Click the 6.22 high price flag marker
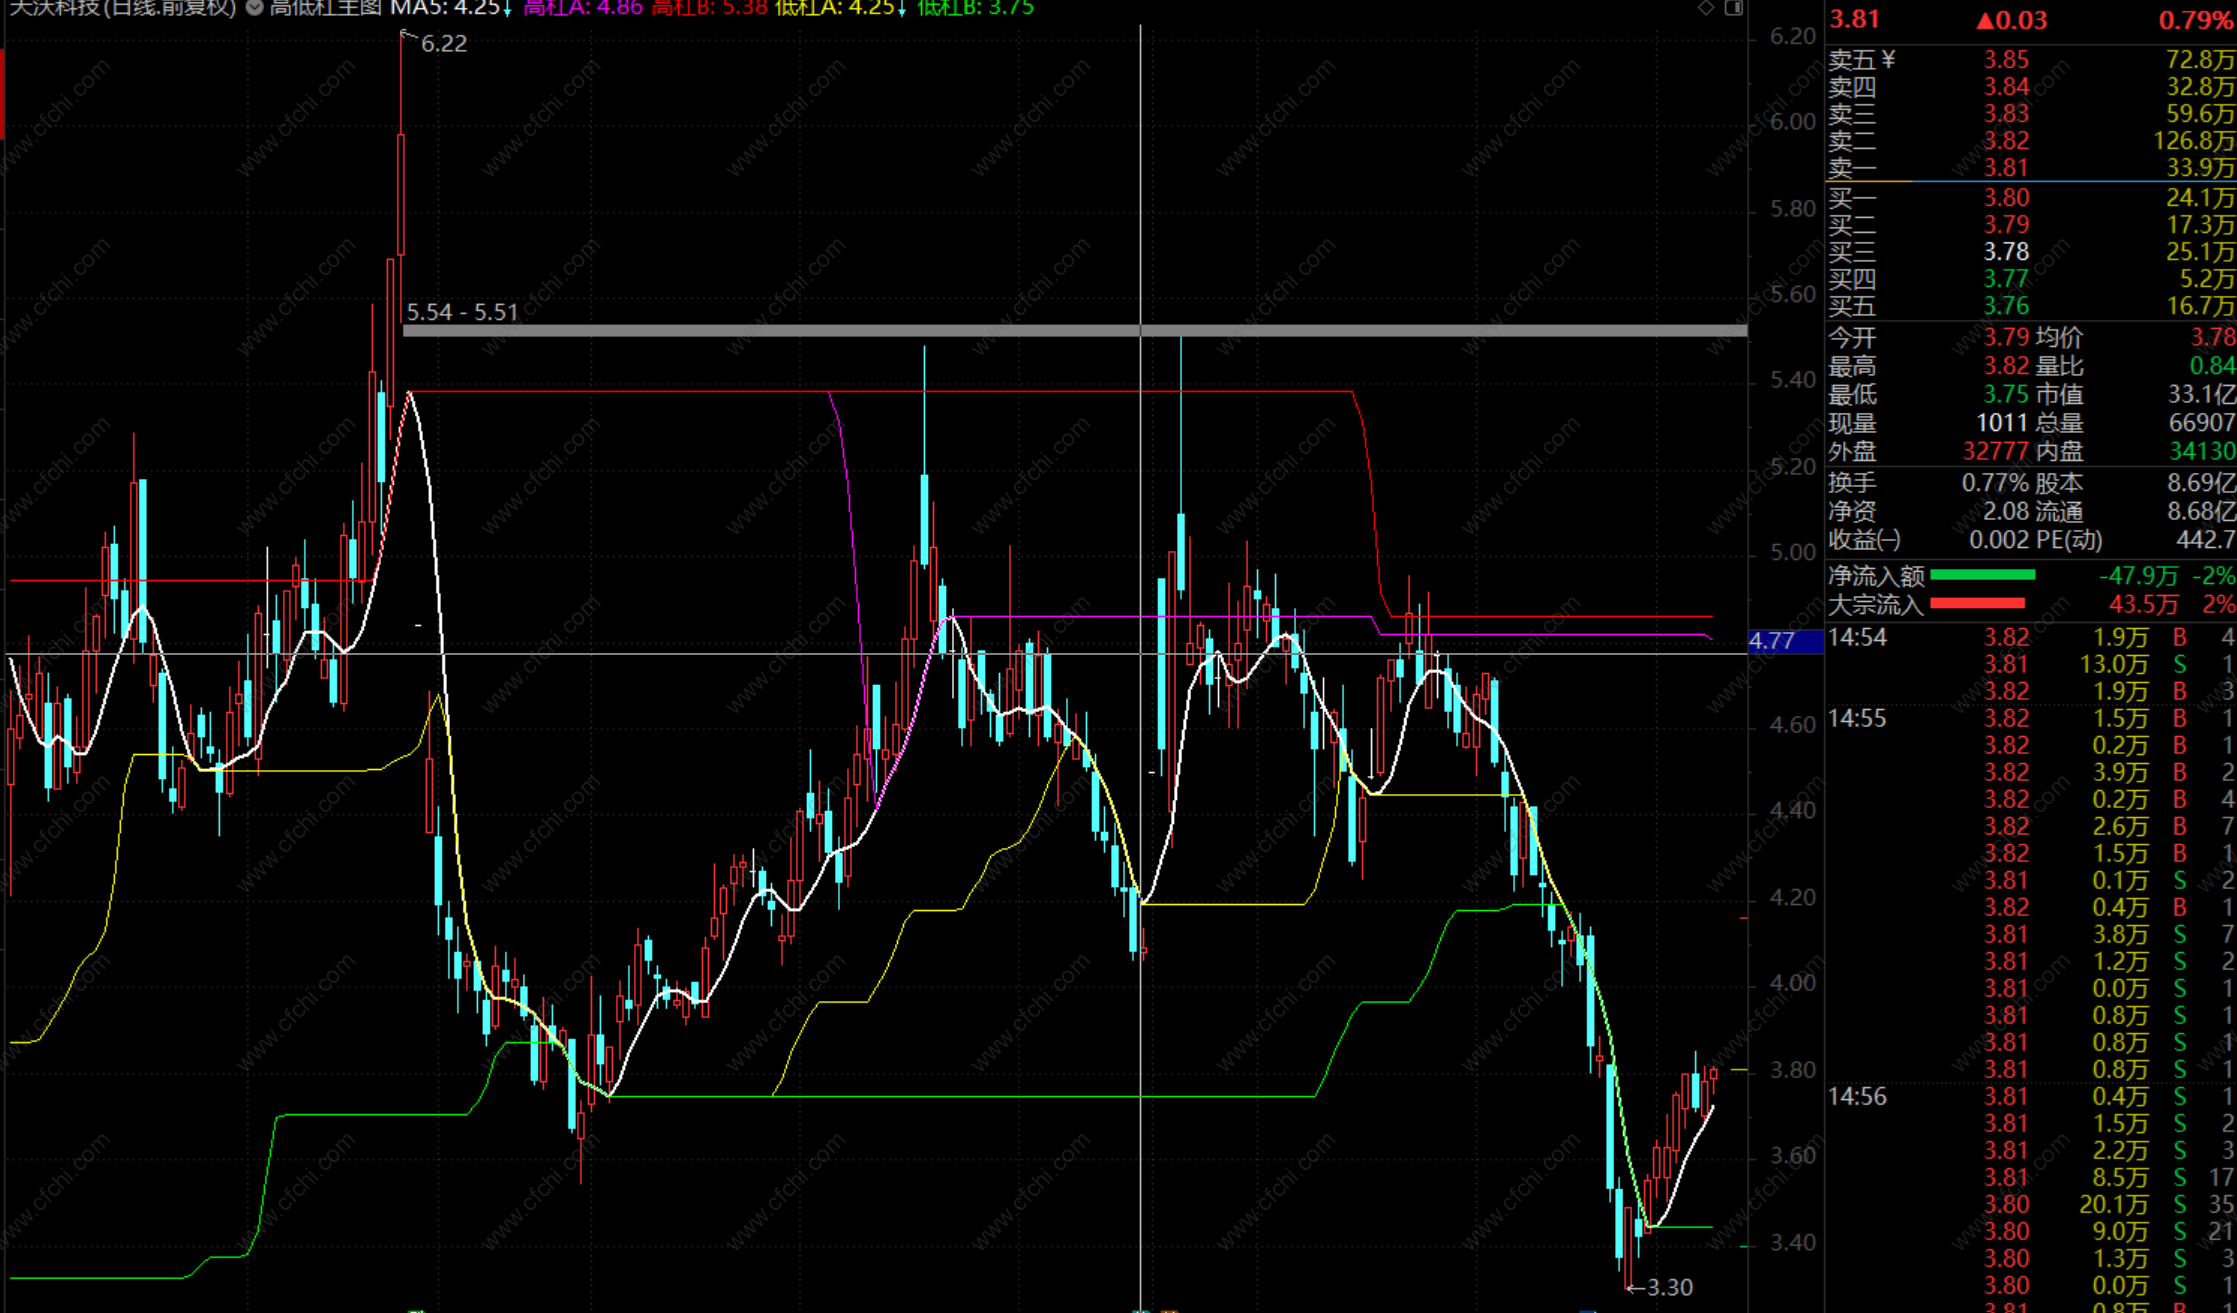Image resolution: width=2237 pixels, height=1313 pixels. pos(442,43)
